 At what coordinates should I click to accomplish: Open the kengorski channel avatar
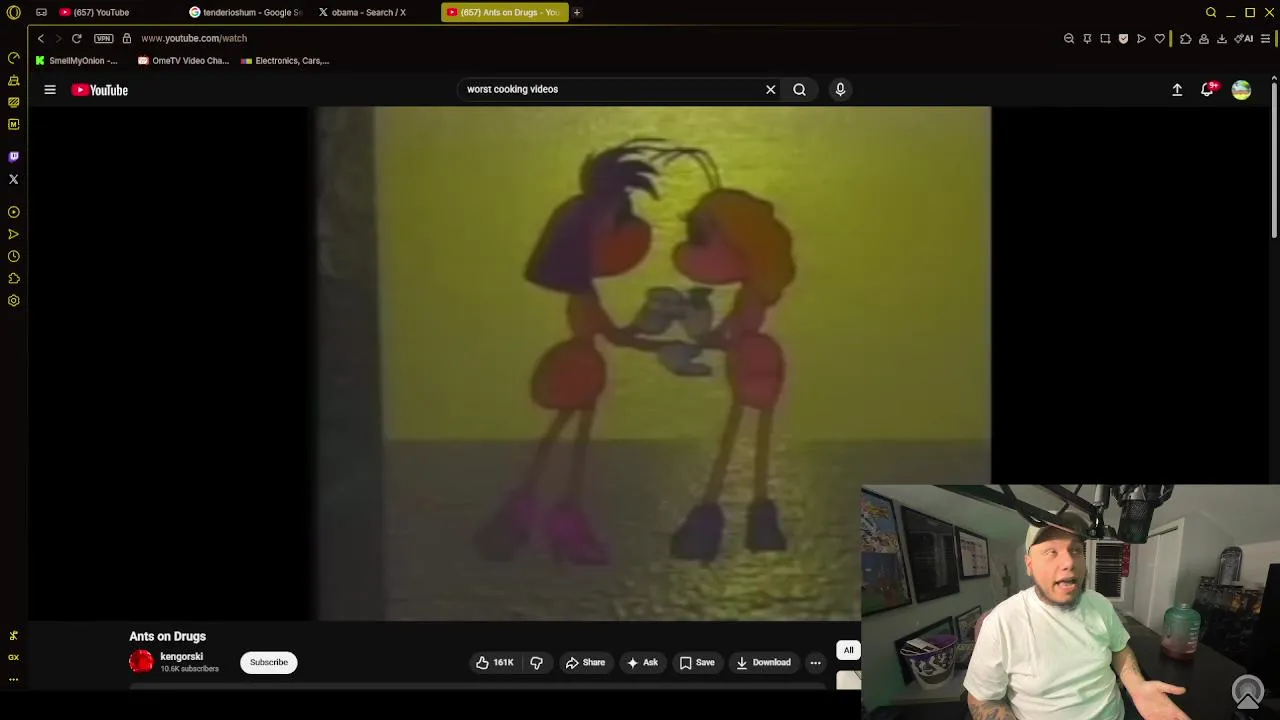pyautogui.click(x=141, y=662)
